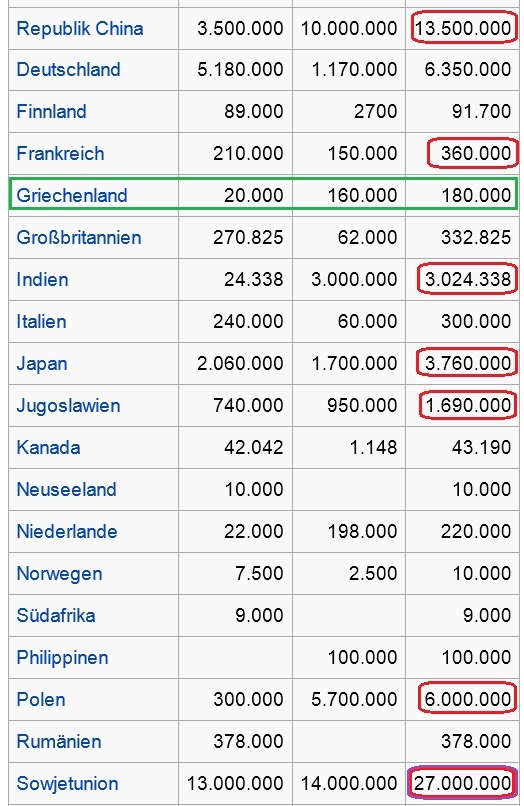Open the Philippinen link

point(62,657)
